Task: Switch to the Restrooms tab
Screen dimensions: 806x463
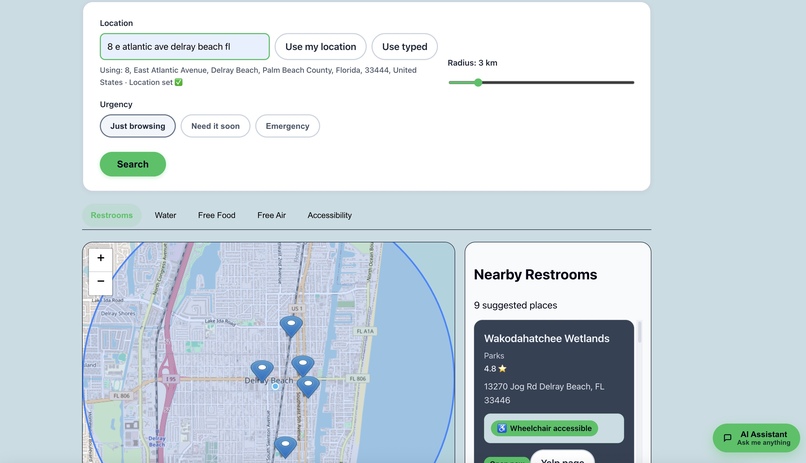Action: 112,215
